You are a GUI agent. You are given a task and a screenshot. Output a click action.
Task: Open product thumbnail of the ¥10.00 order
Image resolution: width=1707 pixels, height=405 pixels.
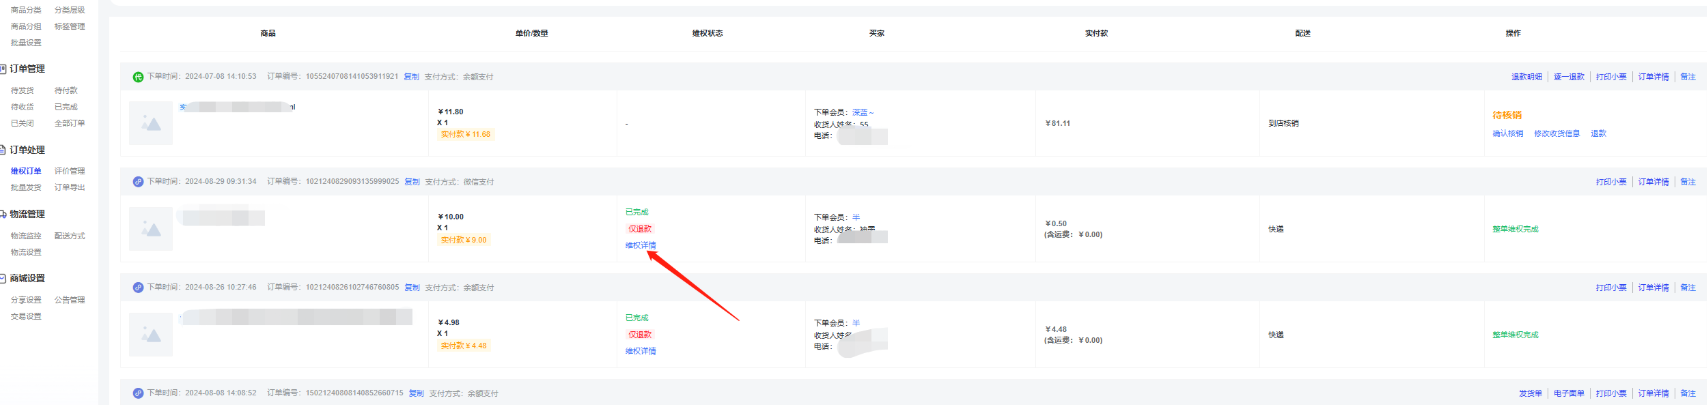click(151, 229)
